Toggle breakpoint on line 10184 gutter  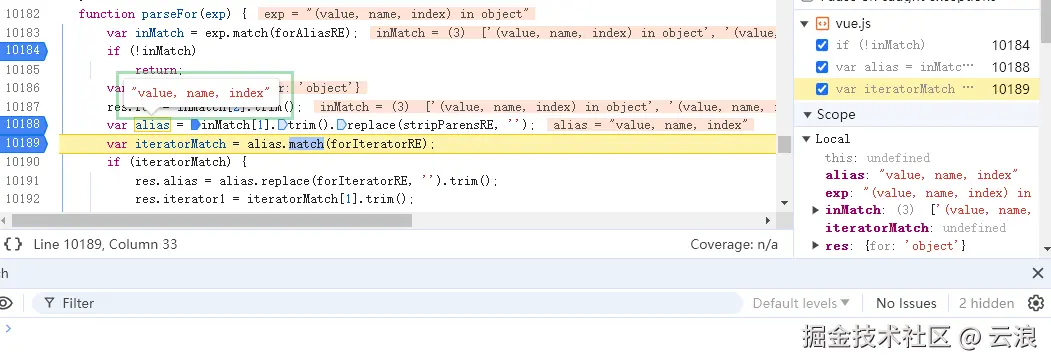[23, 50]
